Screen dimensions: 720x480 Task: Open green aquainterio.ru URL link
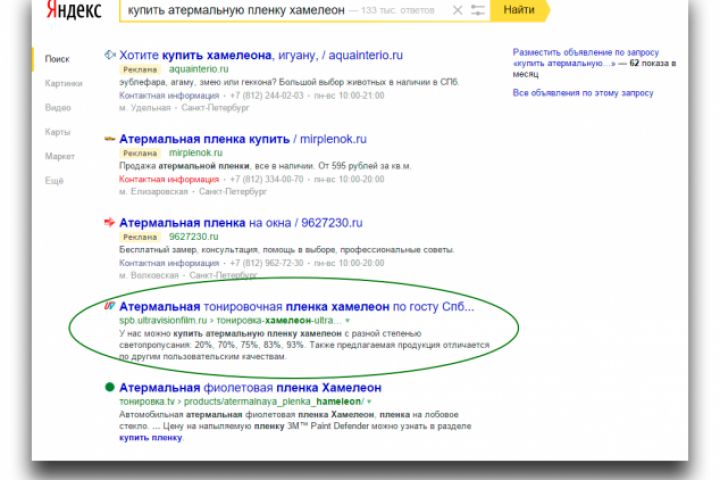point(198,69)
